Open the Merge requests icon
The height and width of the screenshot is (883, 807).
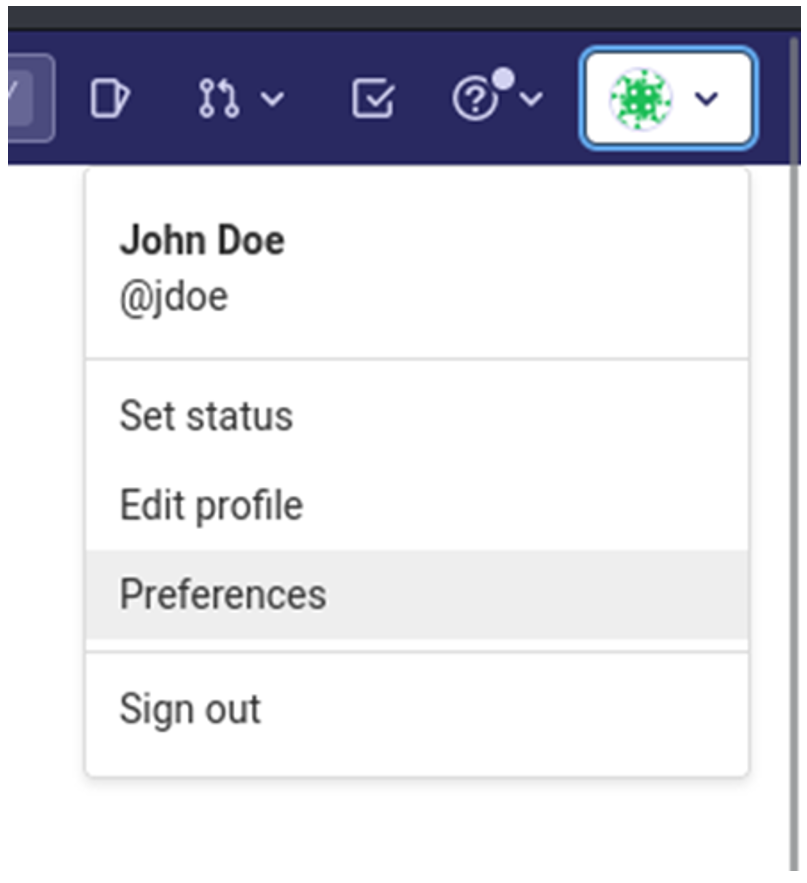pyautogui.click(x=218, y=99)
